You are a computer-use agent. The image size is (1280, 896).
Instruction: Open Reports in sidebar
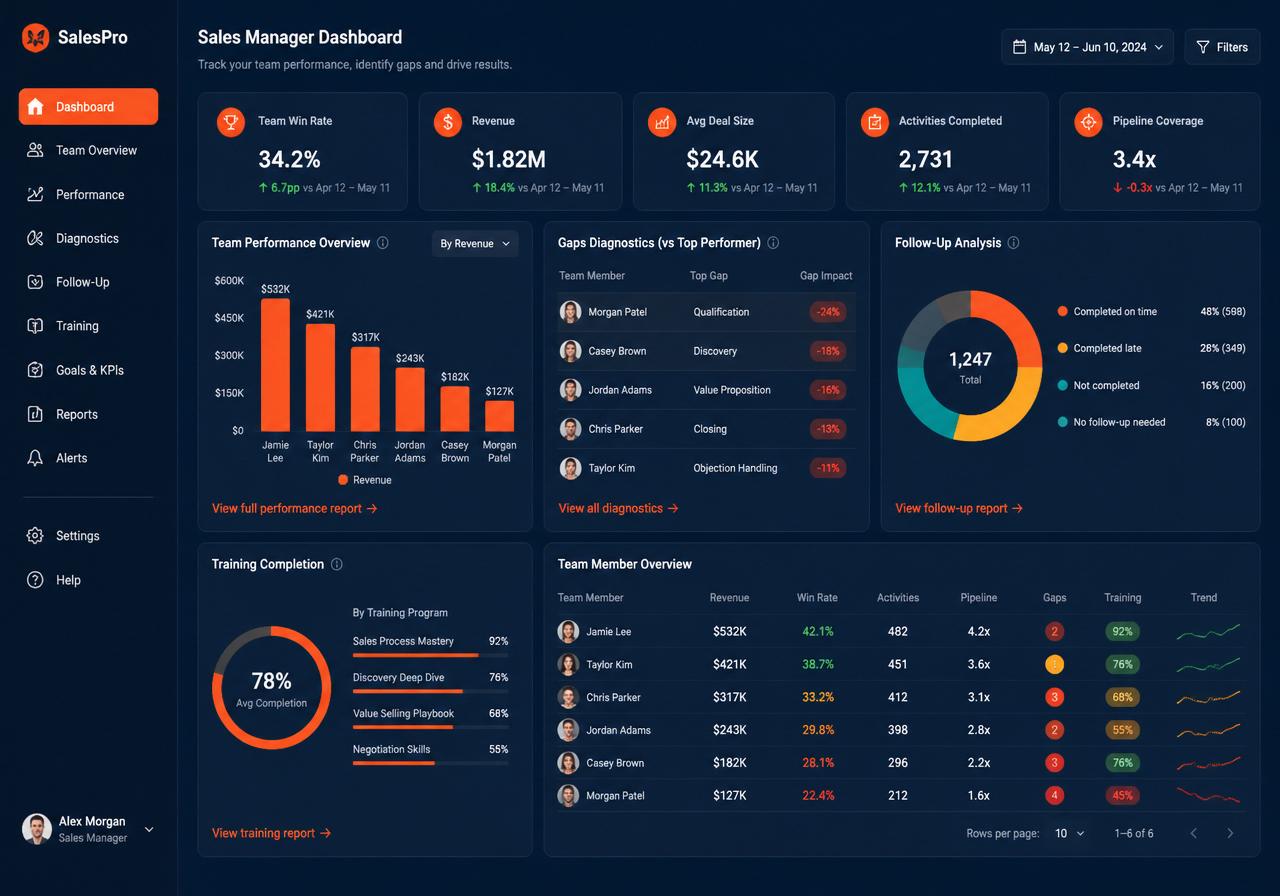(x=88, y=414)
